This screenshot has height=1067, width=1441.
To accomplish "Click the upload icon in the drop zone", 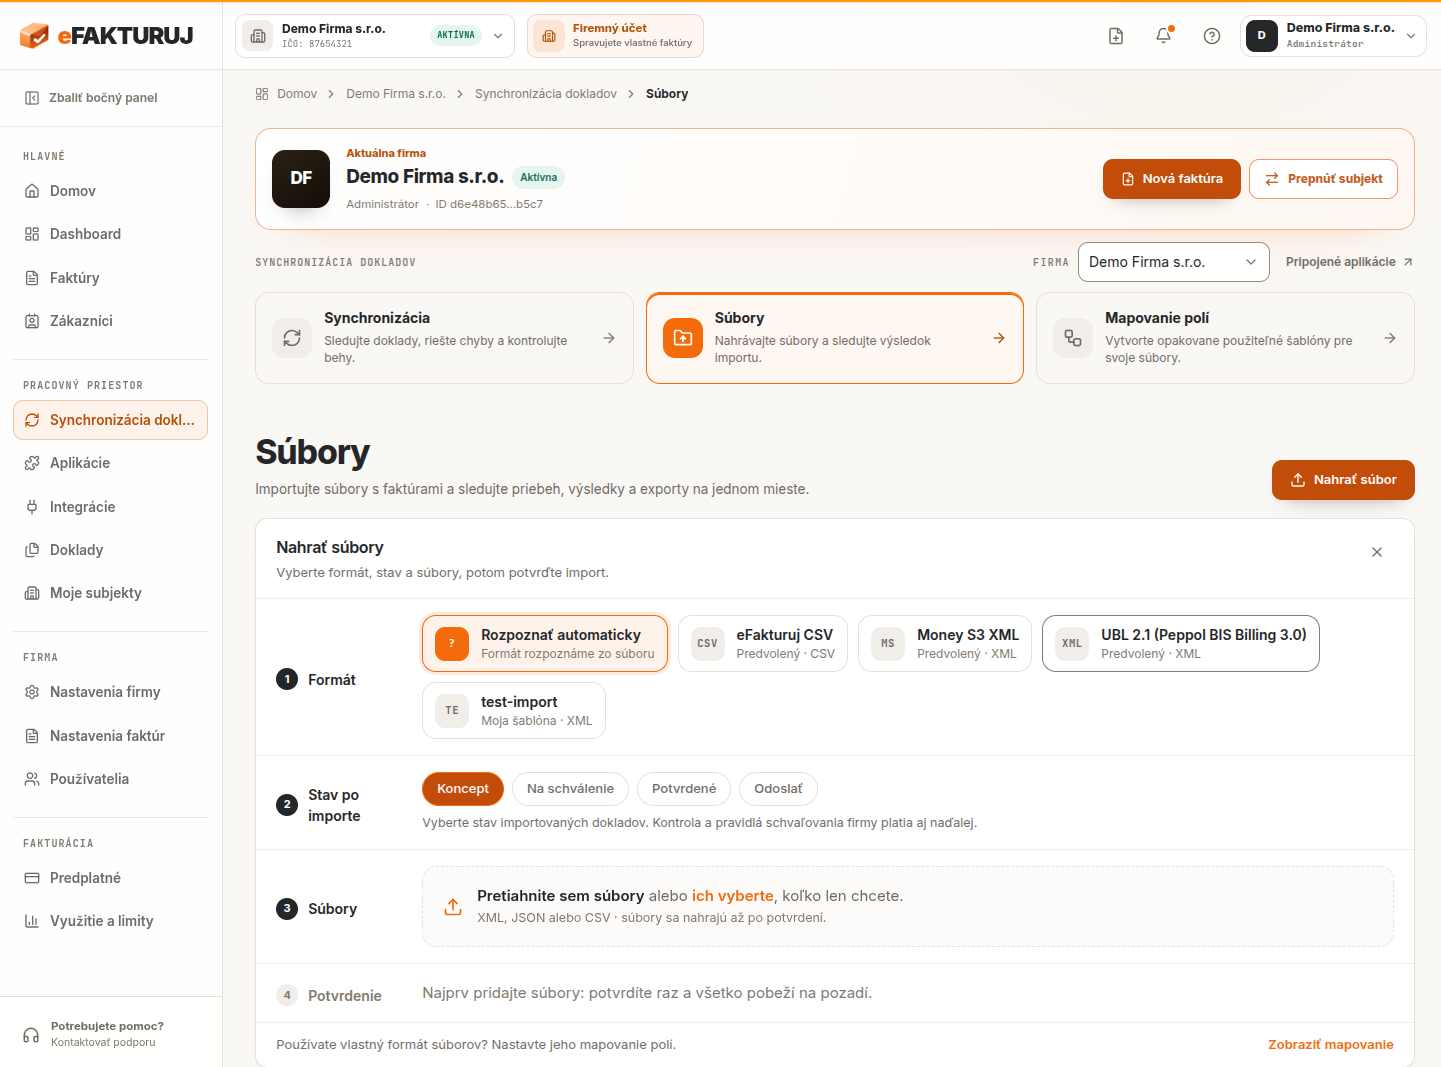I will (x=453, y=907).
